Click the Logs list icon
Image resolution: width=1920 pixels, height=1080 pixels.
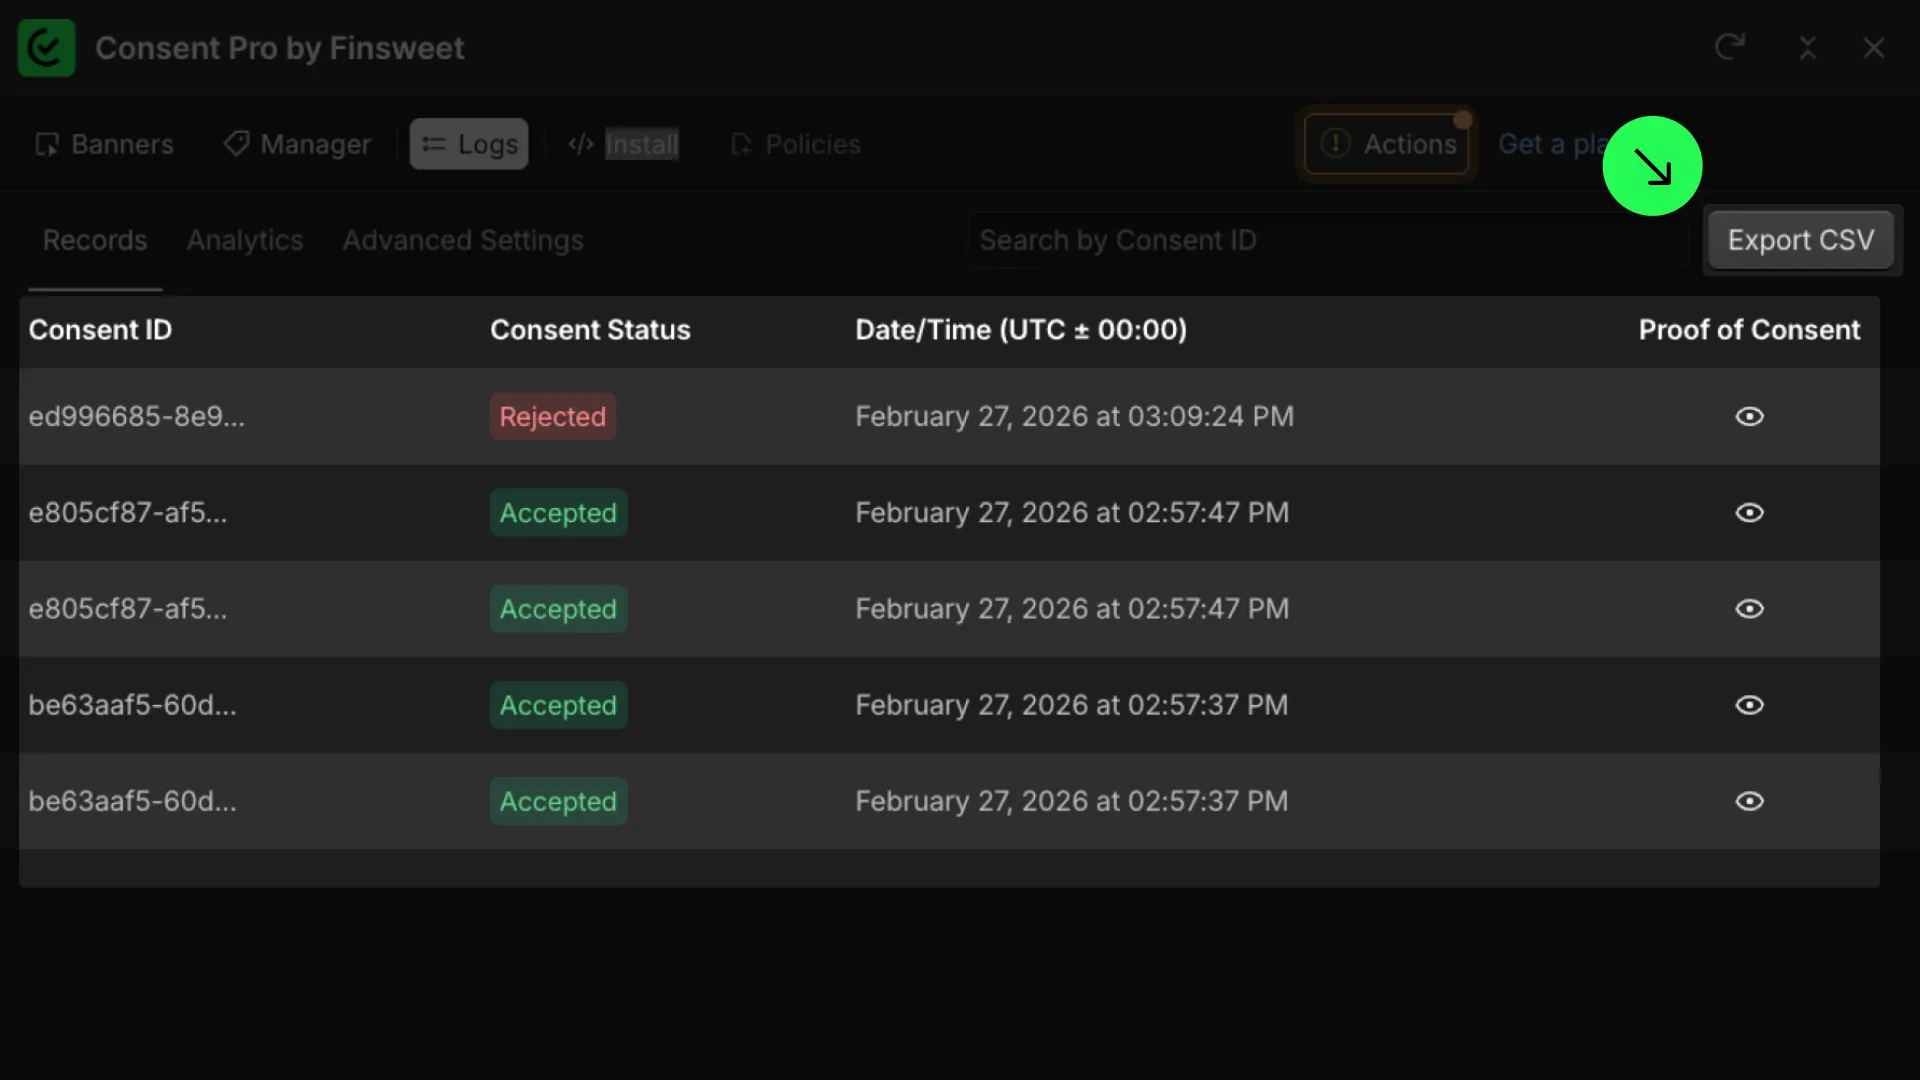point(434,143)
